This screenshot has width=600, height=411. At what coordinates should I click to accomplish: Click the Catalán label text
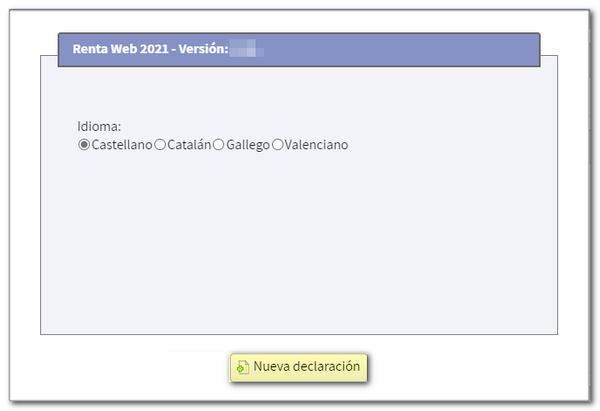click(189, 145)
